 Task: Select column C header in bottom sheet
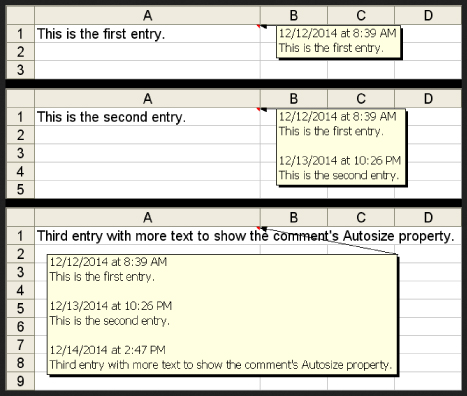coord(361,218)
